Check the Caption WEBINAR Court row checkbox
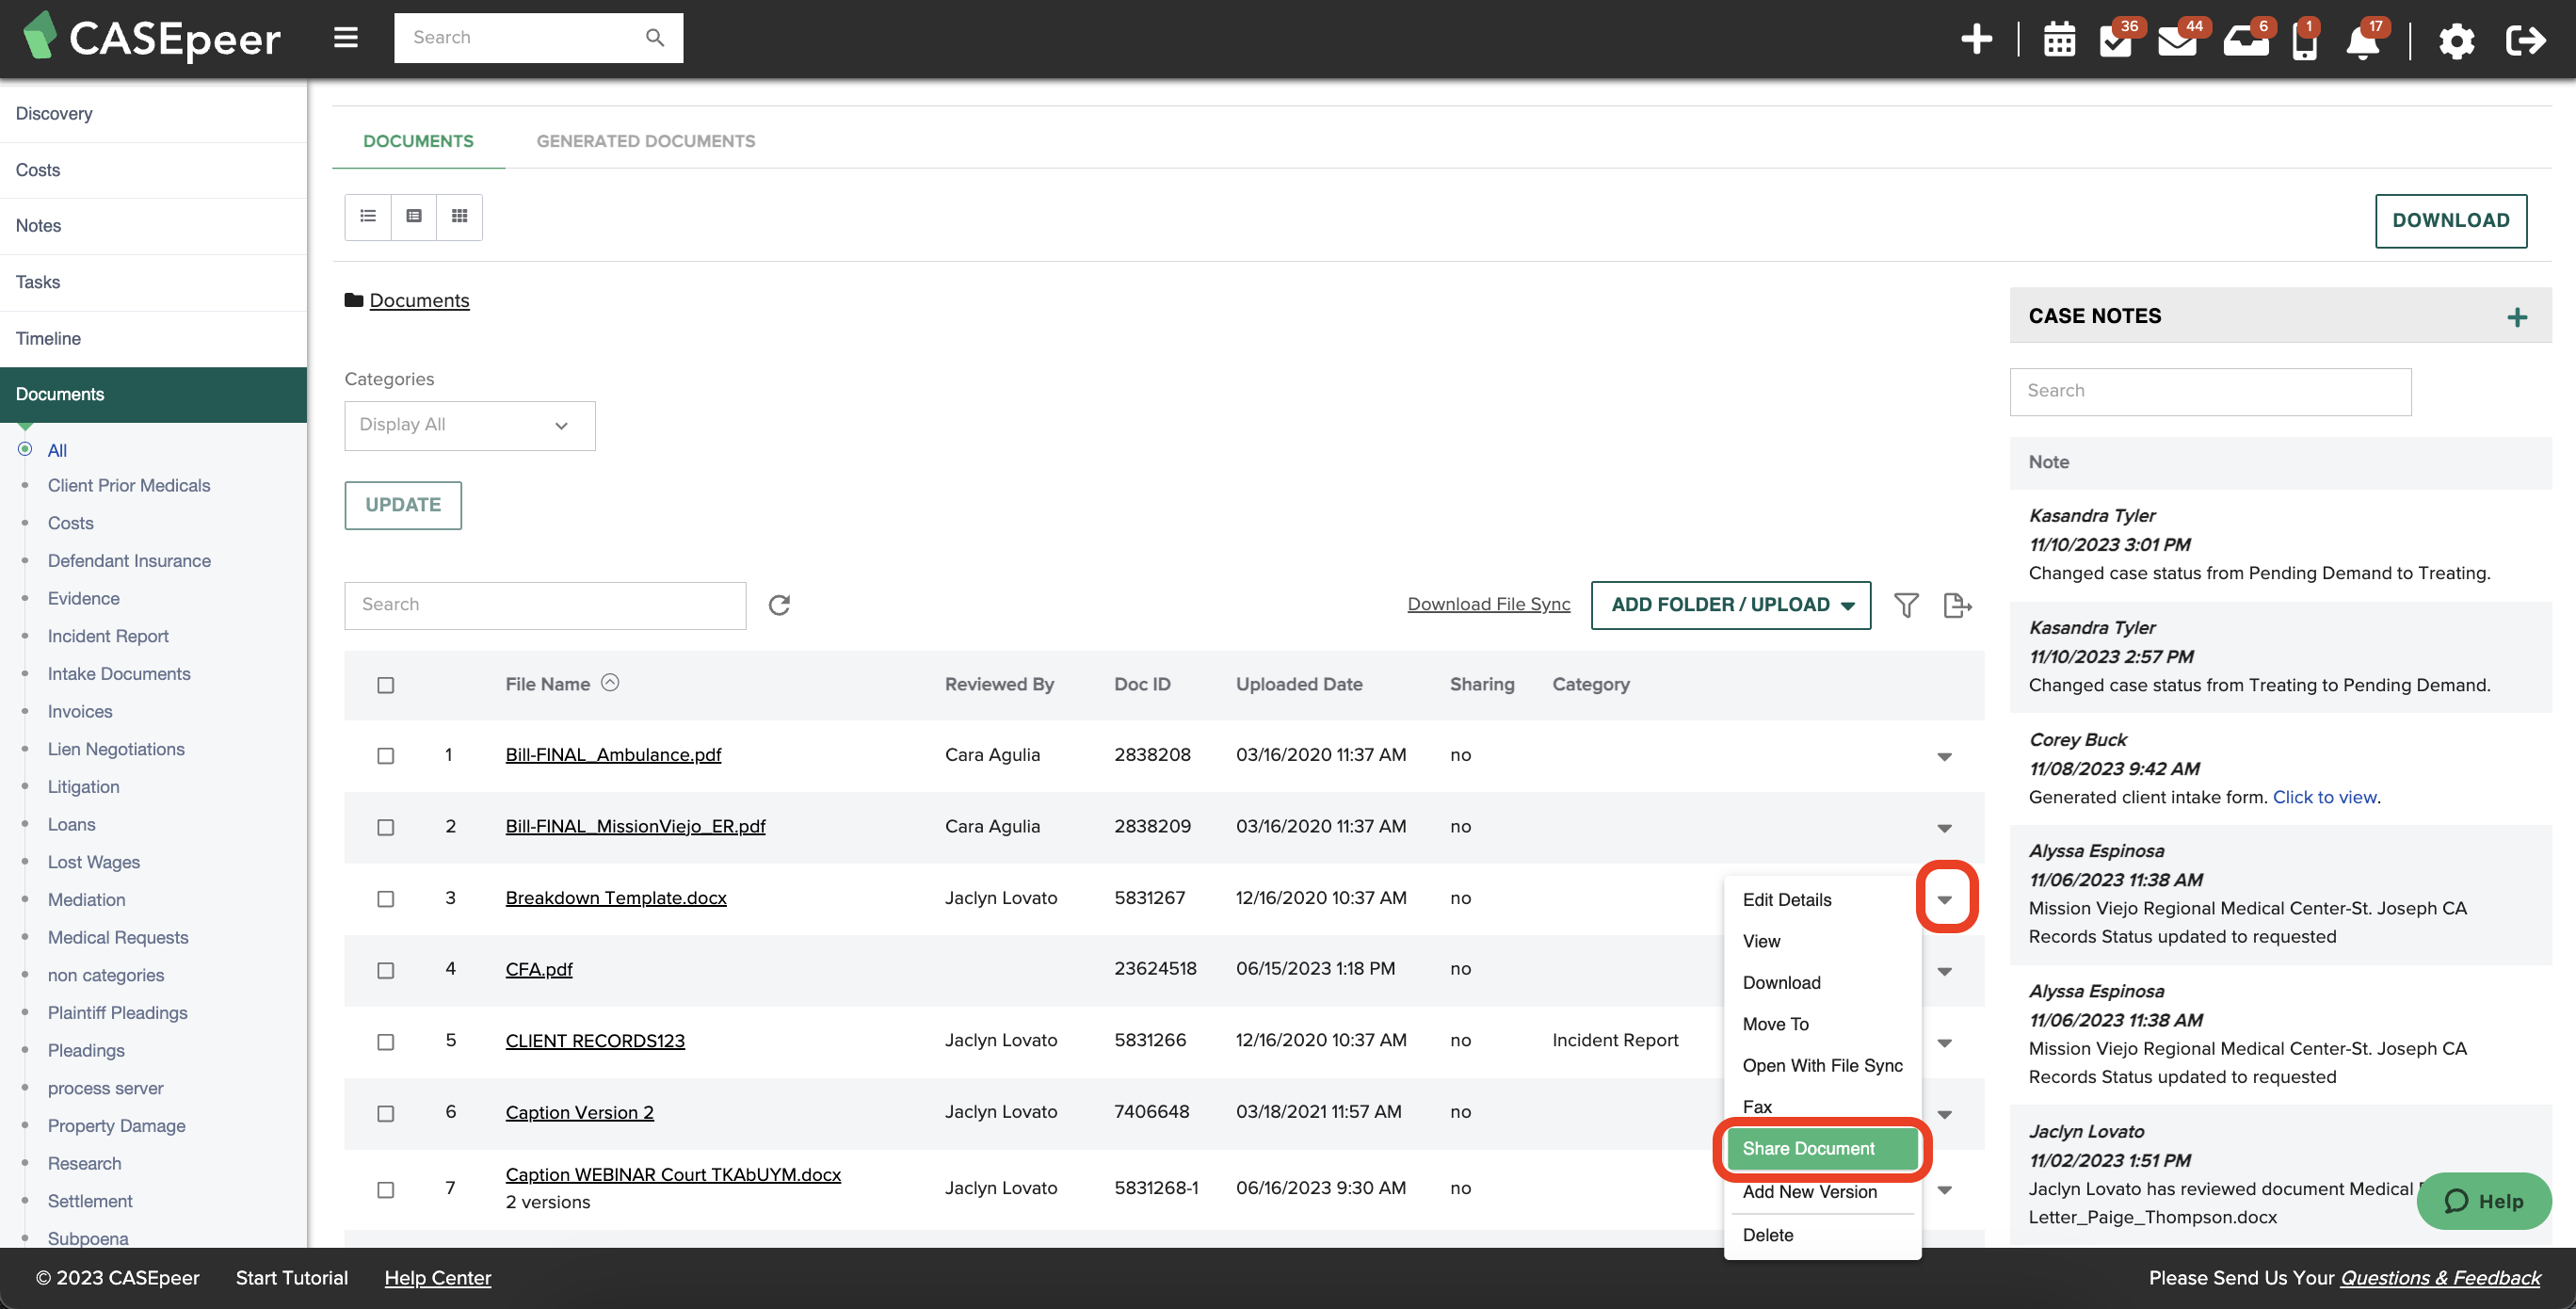Screen dimensions: 2576x1309 pos(386,1189)
